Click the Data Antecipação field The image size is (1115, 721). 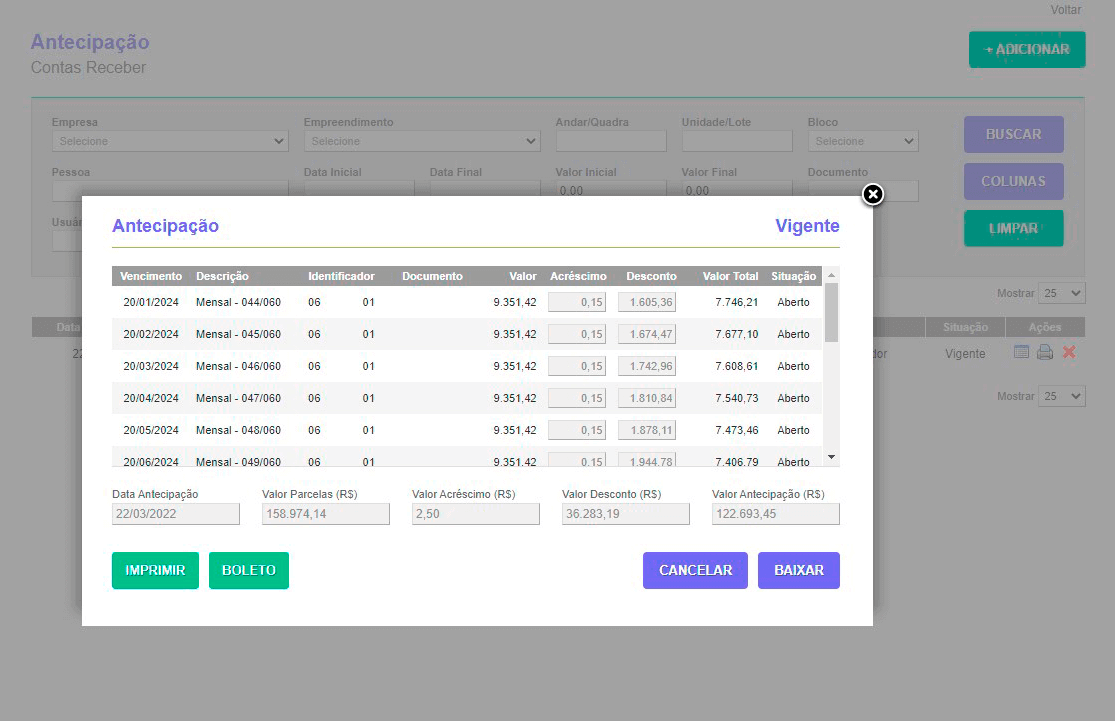pos(176,514)
